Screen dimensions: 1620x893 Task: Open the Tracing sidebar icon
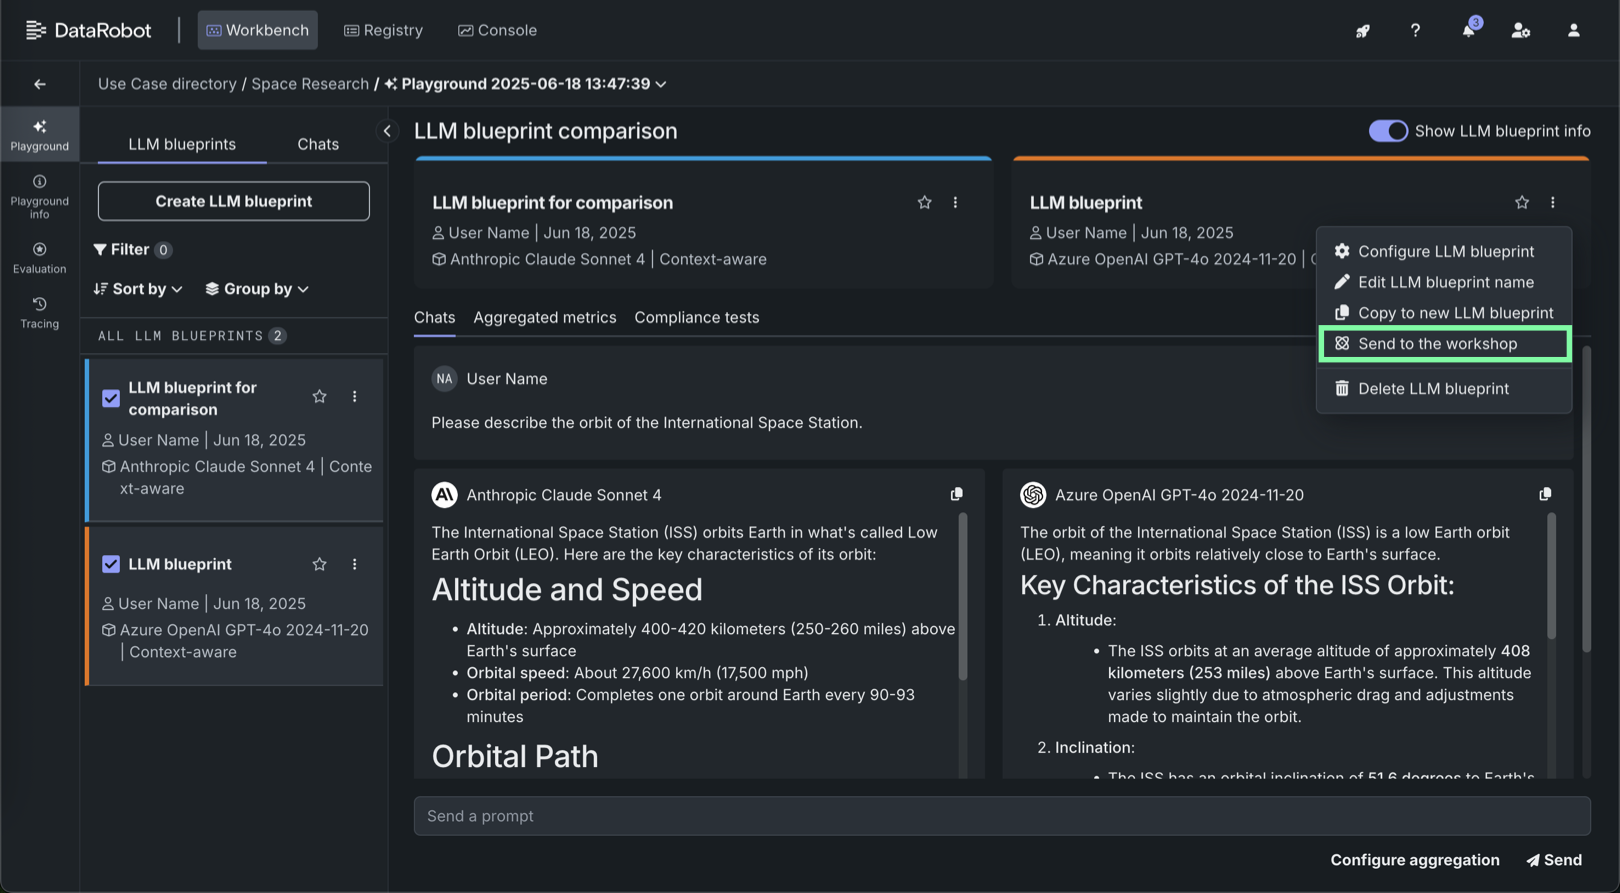[x=39, y=312]
